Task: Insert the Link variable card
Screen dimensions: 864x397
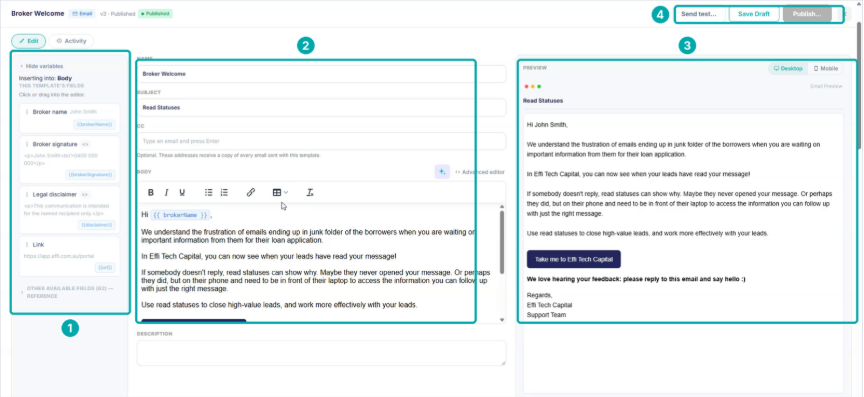Action: (69, 256)
